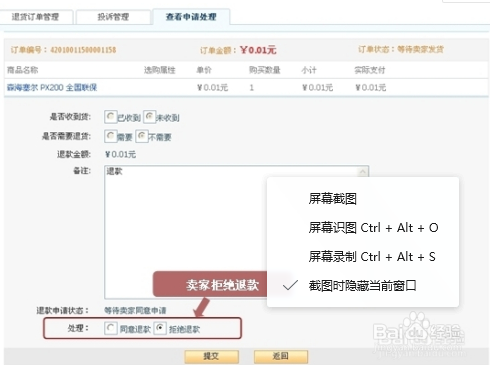Image resolution: width=490 pixels, height=365 pixels.
Task: Select the 拒绝退款 radio option
Action: click(x=160, y=328)
